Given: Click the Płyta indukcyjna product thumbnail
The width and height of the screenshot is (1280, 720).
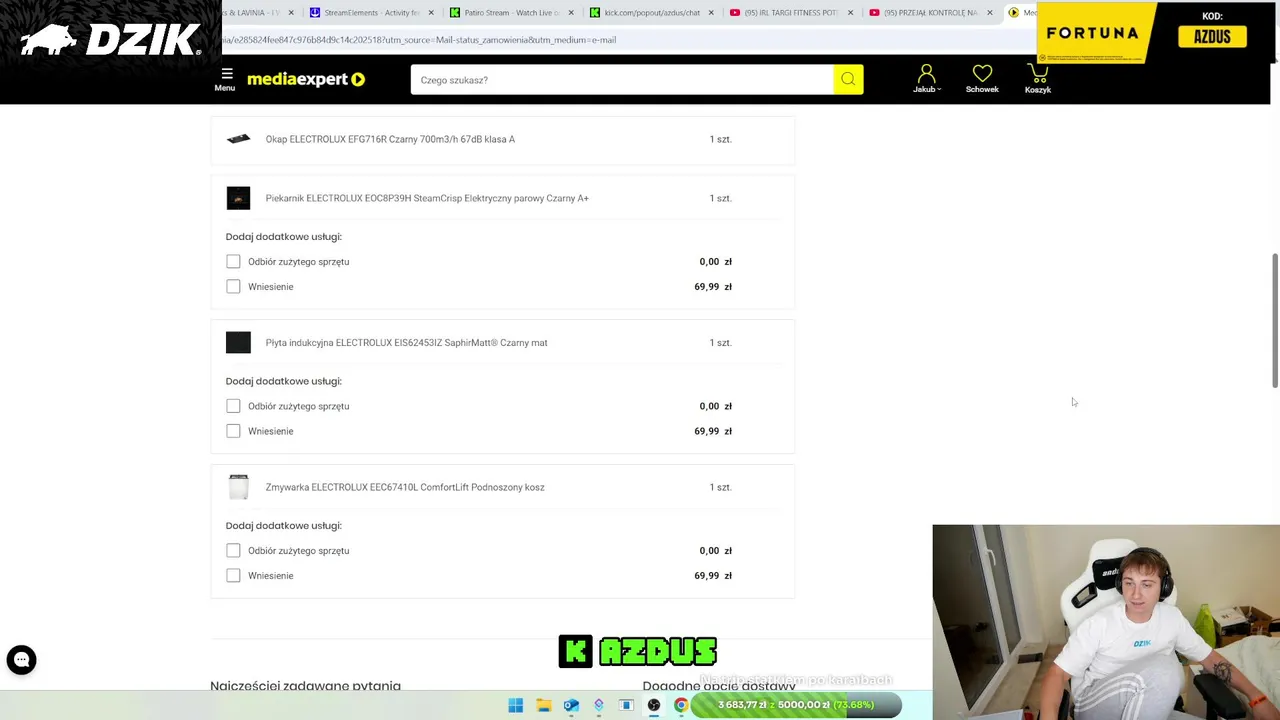Looking at the screenshot, I should 238,343.
